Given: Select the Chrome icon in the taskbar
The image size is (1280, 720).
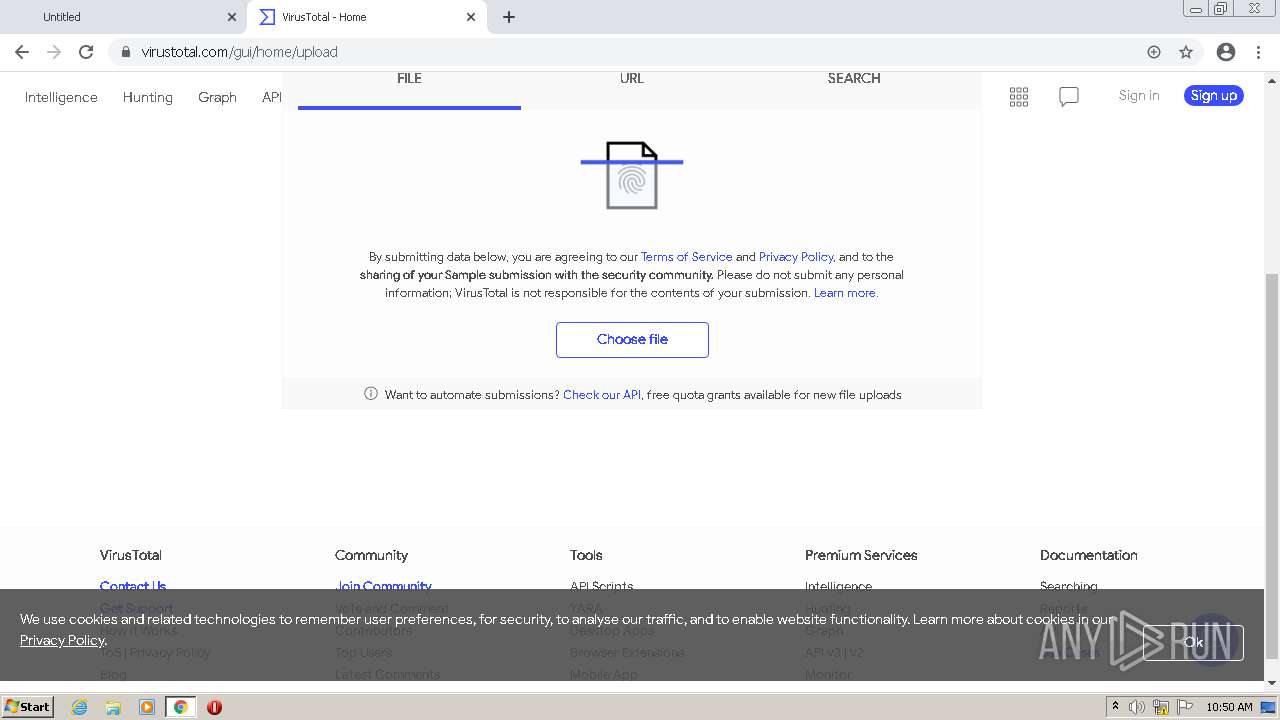Looking at the screenshot, I should tap(181, 707).
